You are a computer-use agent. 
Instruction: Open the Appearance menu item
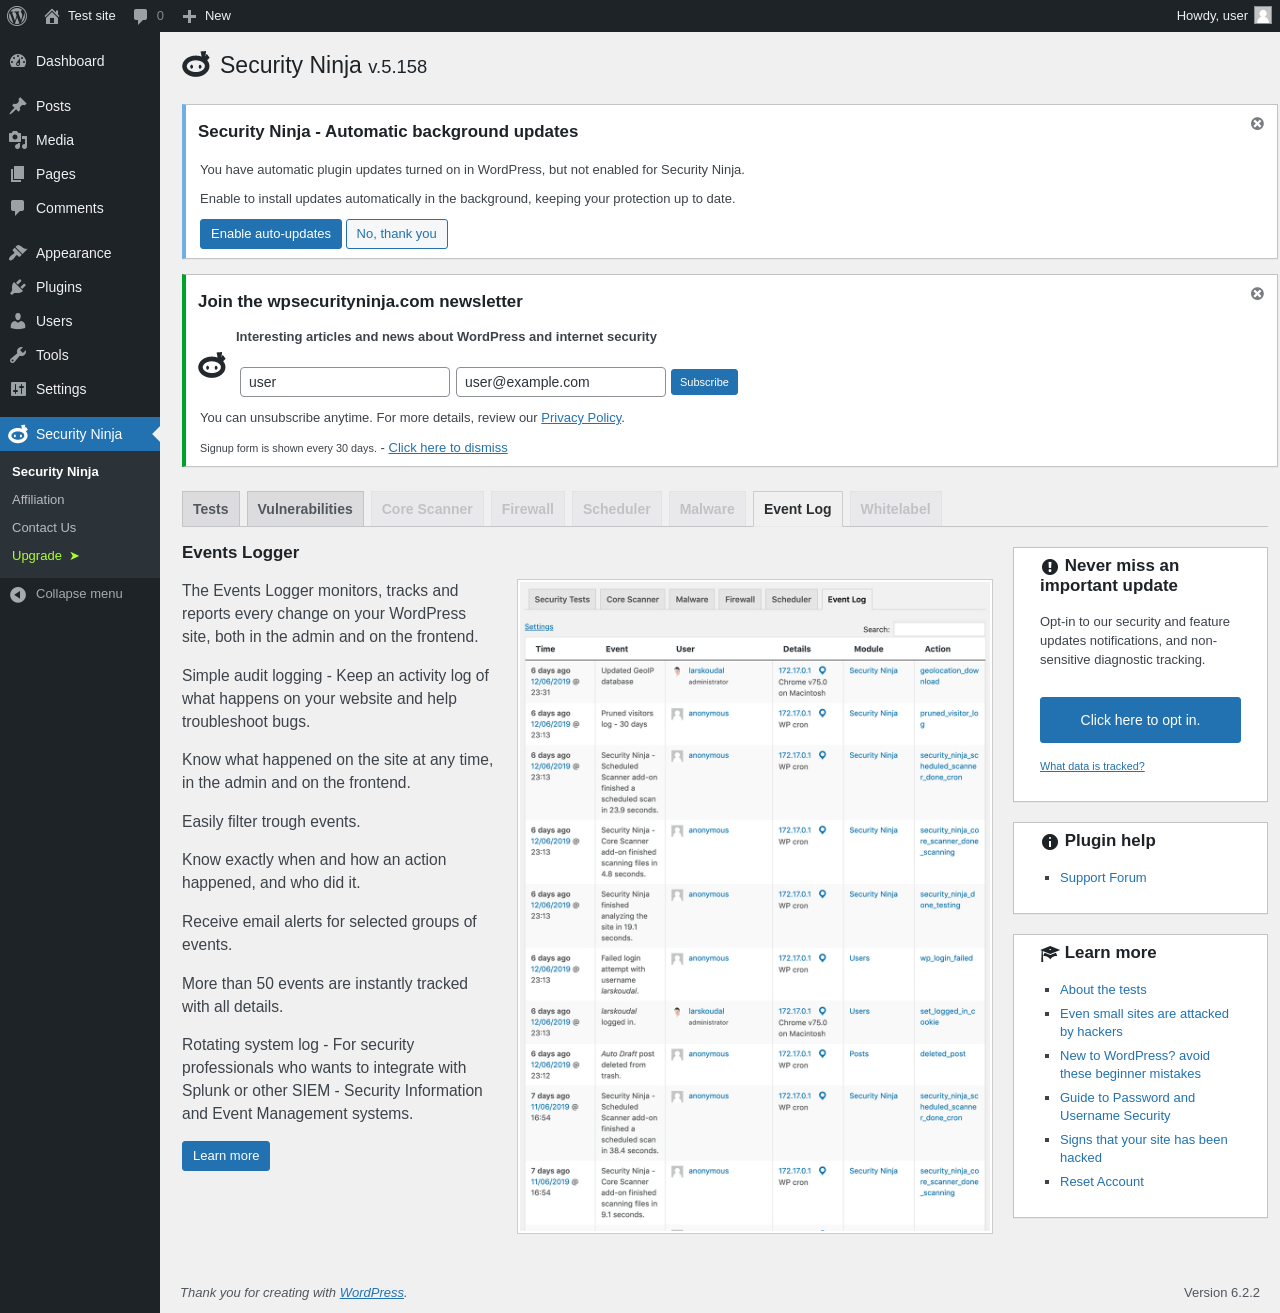80,253
